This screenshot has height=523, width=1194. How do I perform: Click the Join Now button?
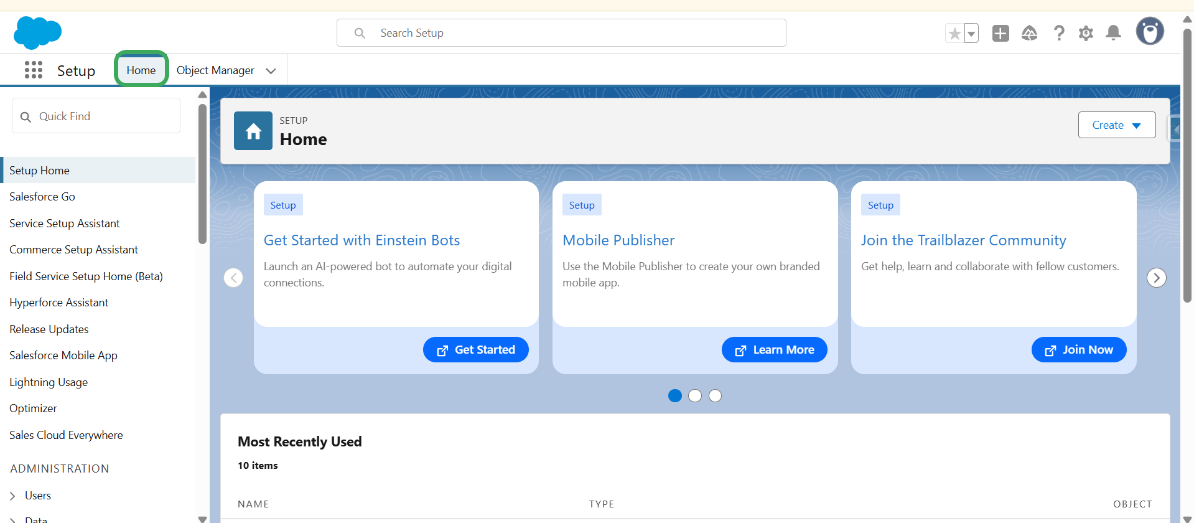1079,349
